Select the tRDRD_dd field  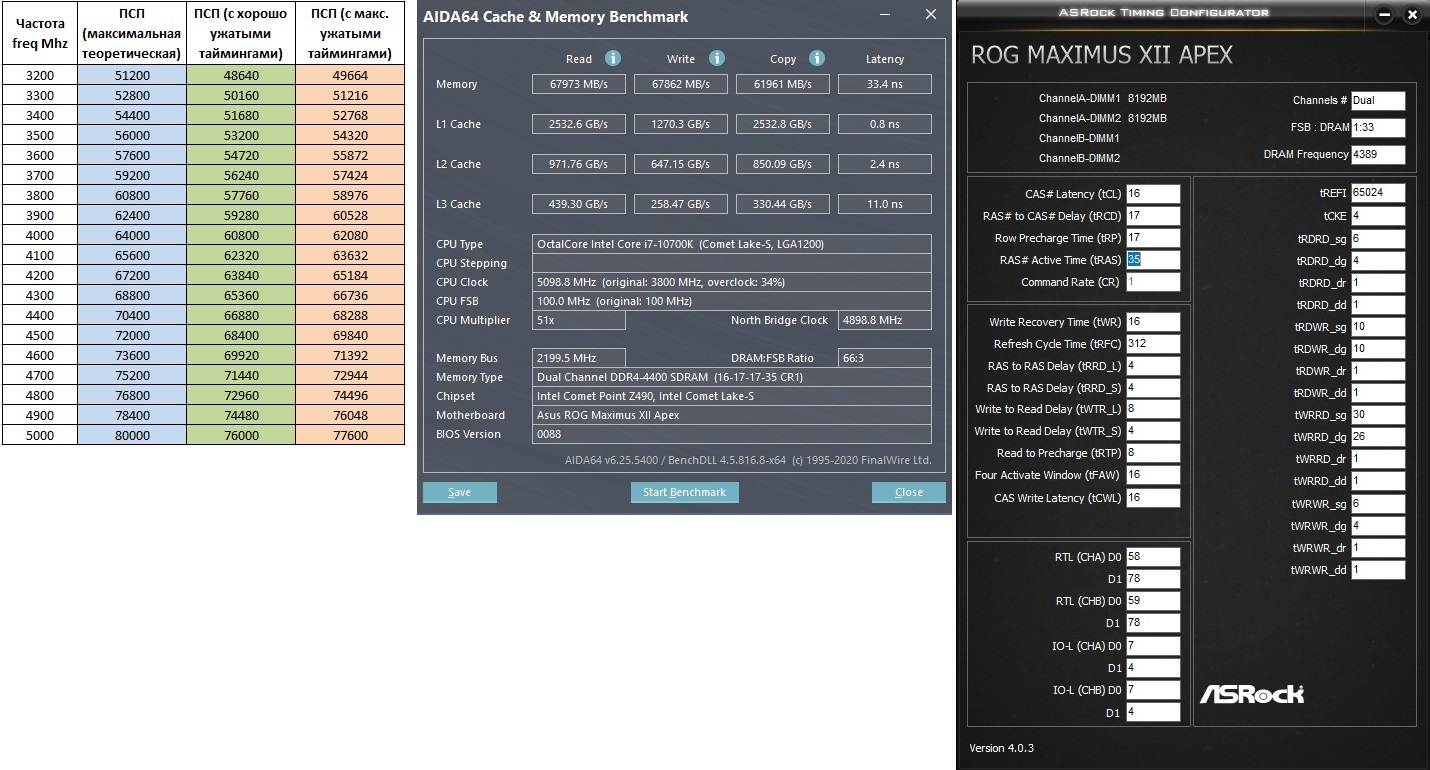1378,305
